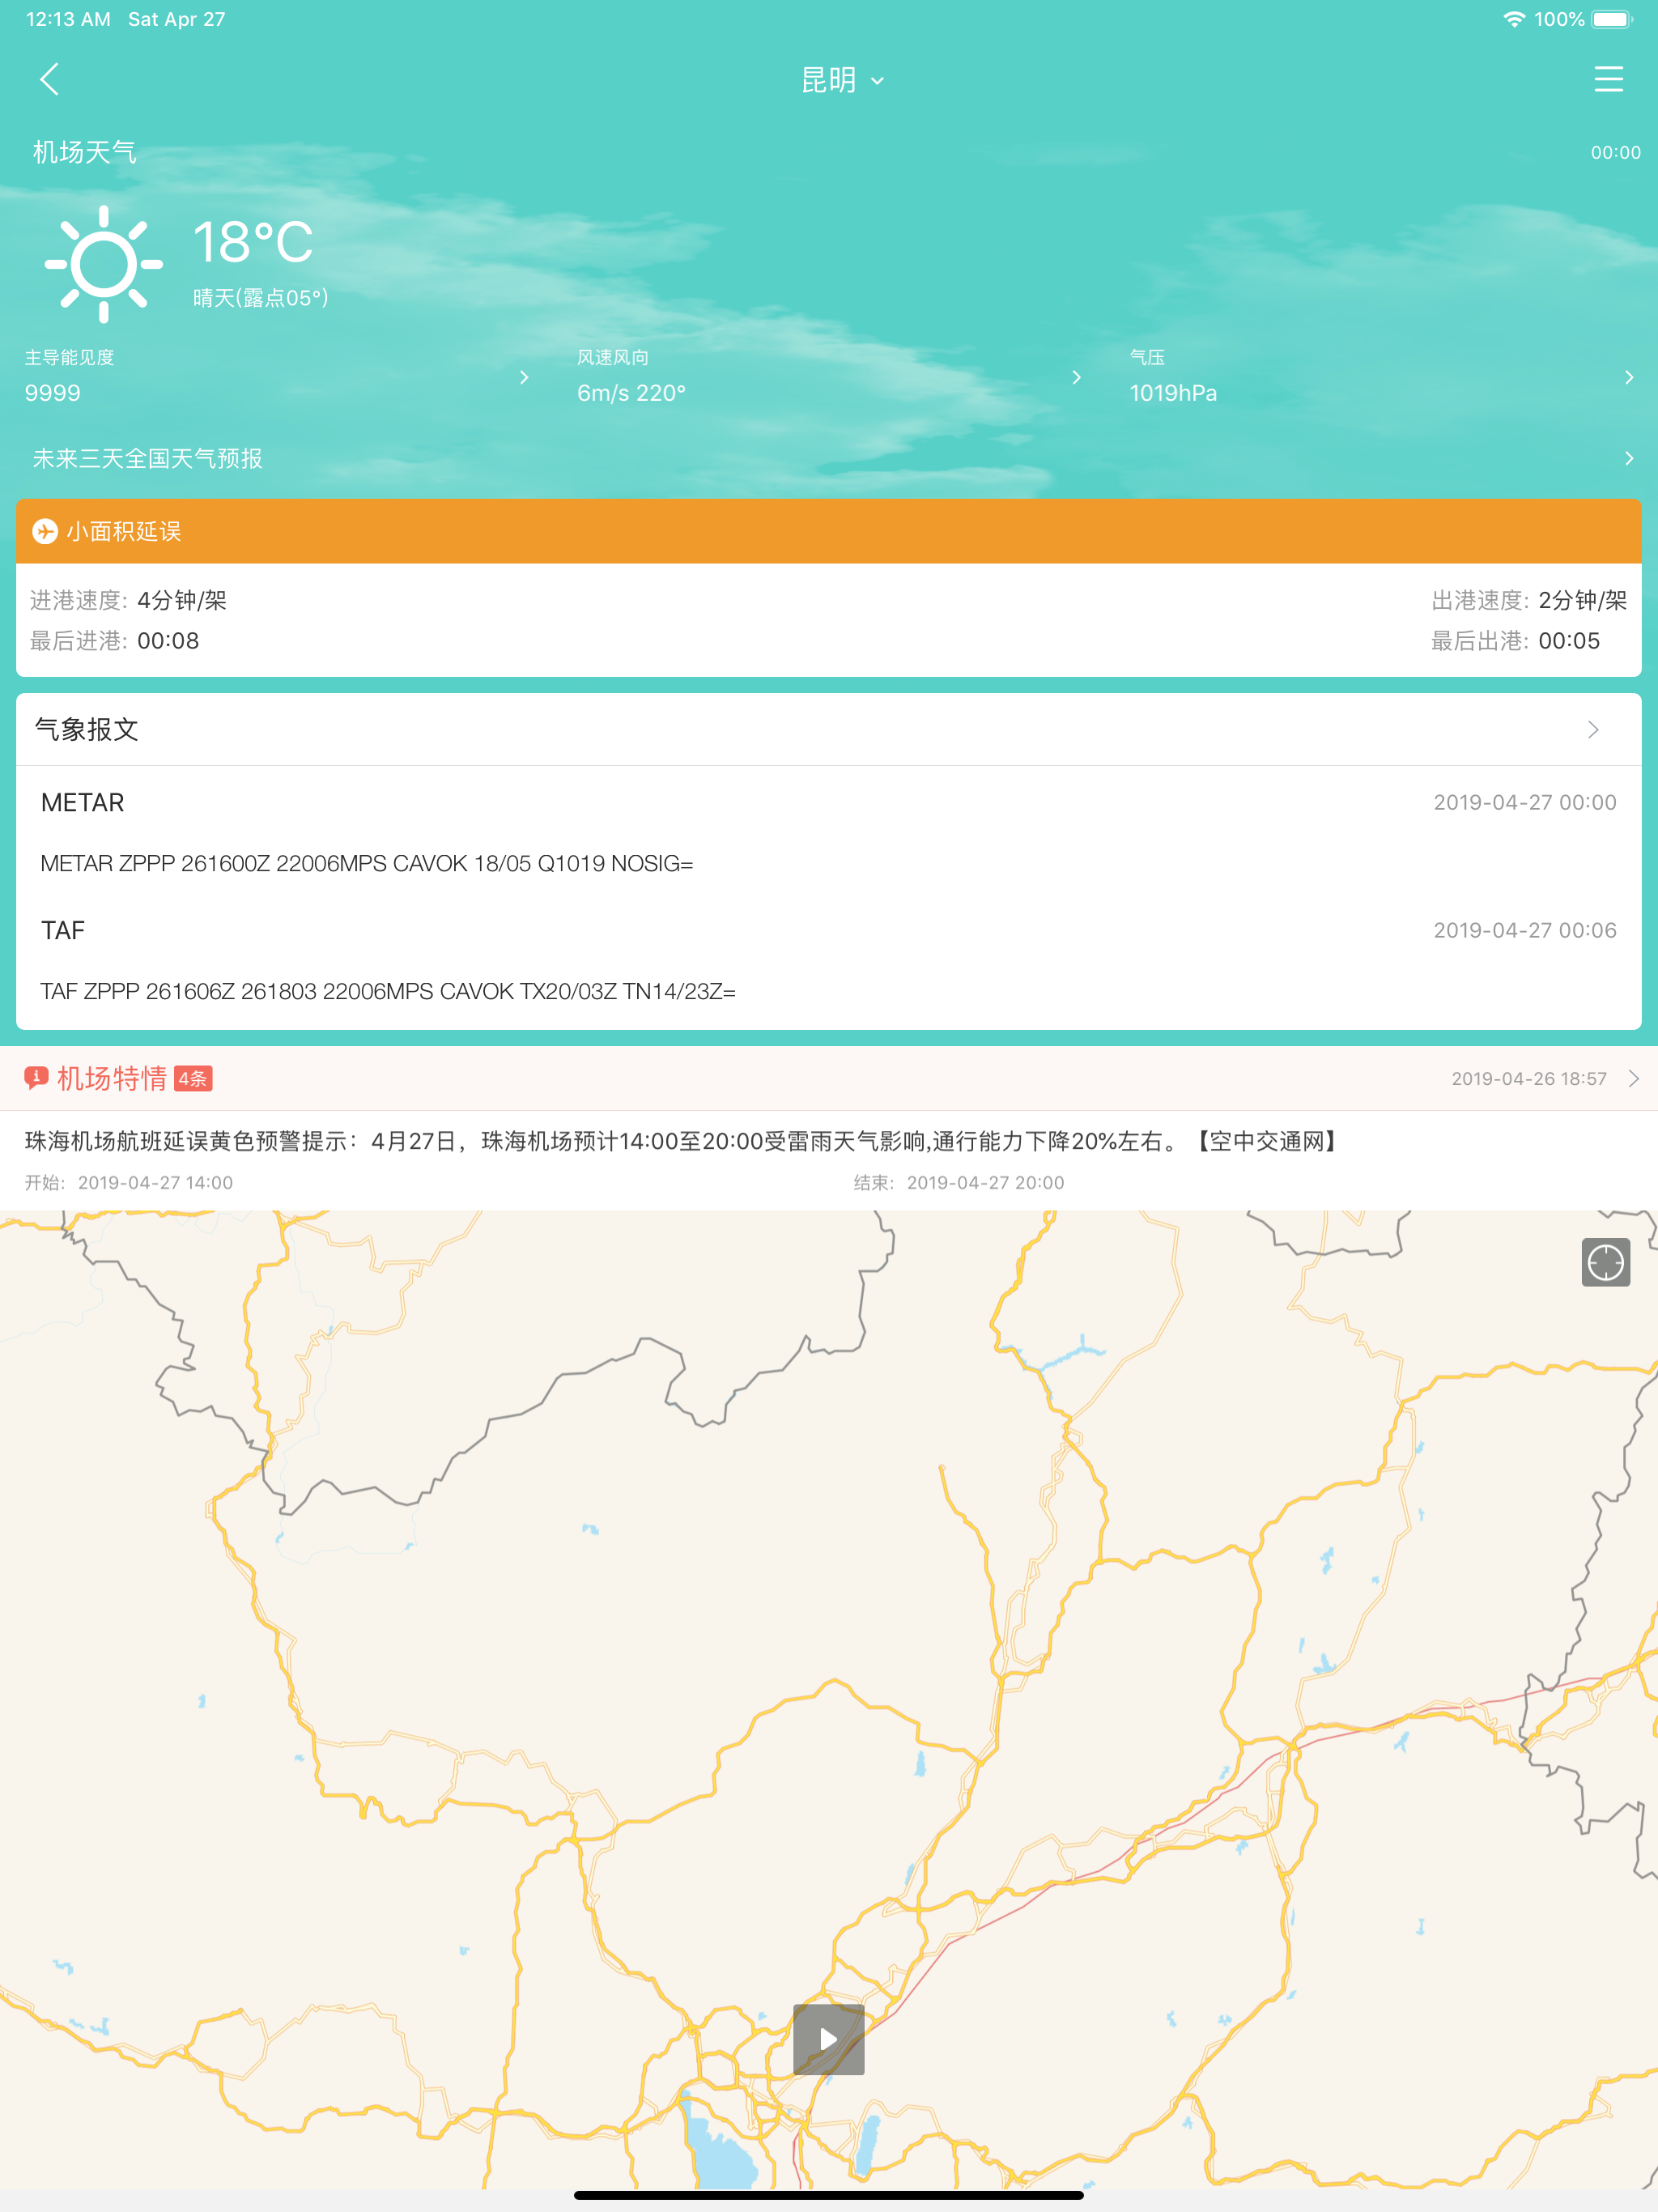Screen dimensions: 1658x2212
Task: Open the 昆明 airport selector dropdown
Action: coord(842,80)
